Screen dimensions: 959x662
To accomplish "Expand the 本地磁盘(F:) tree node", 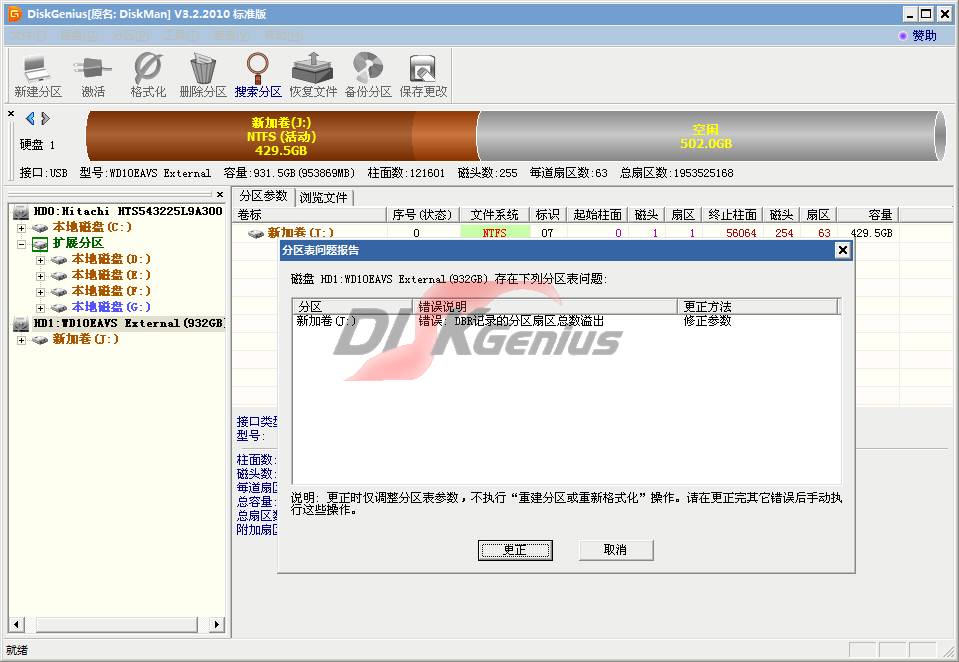I will click(x=40, y=292).
